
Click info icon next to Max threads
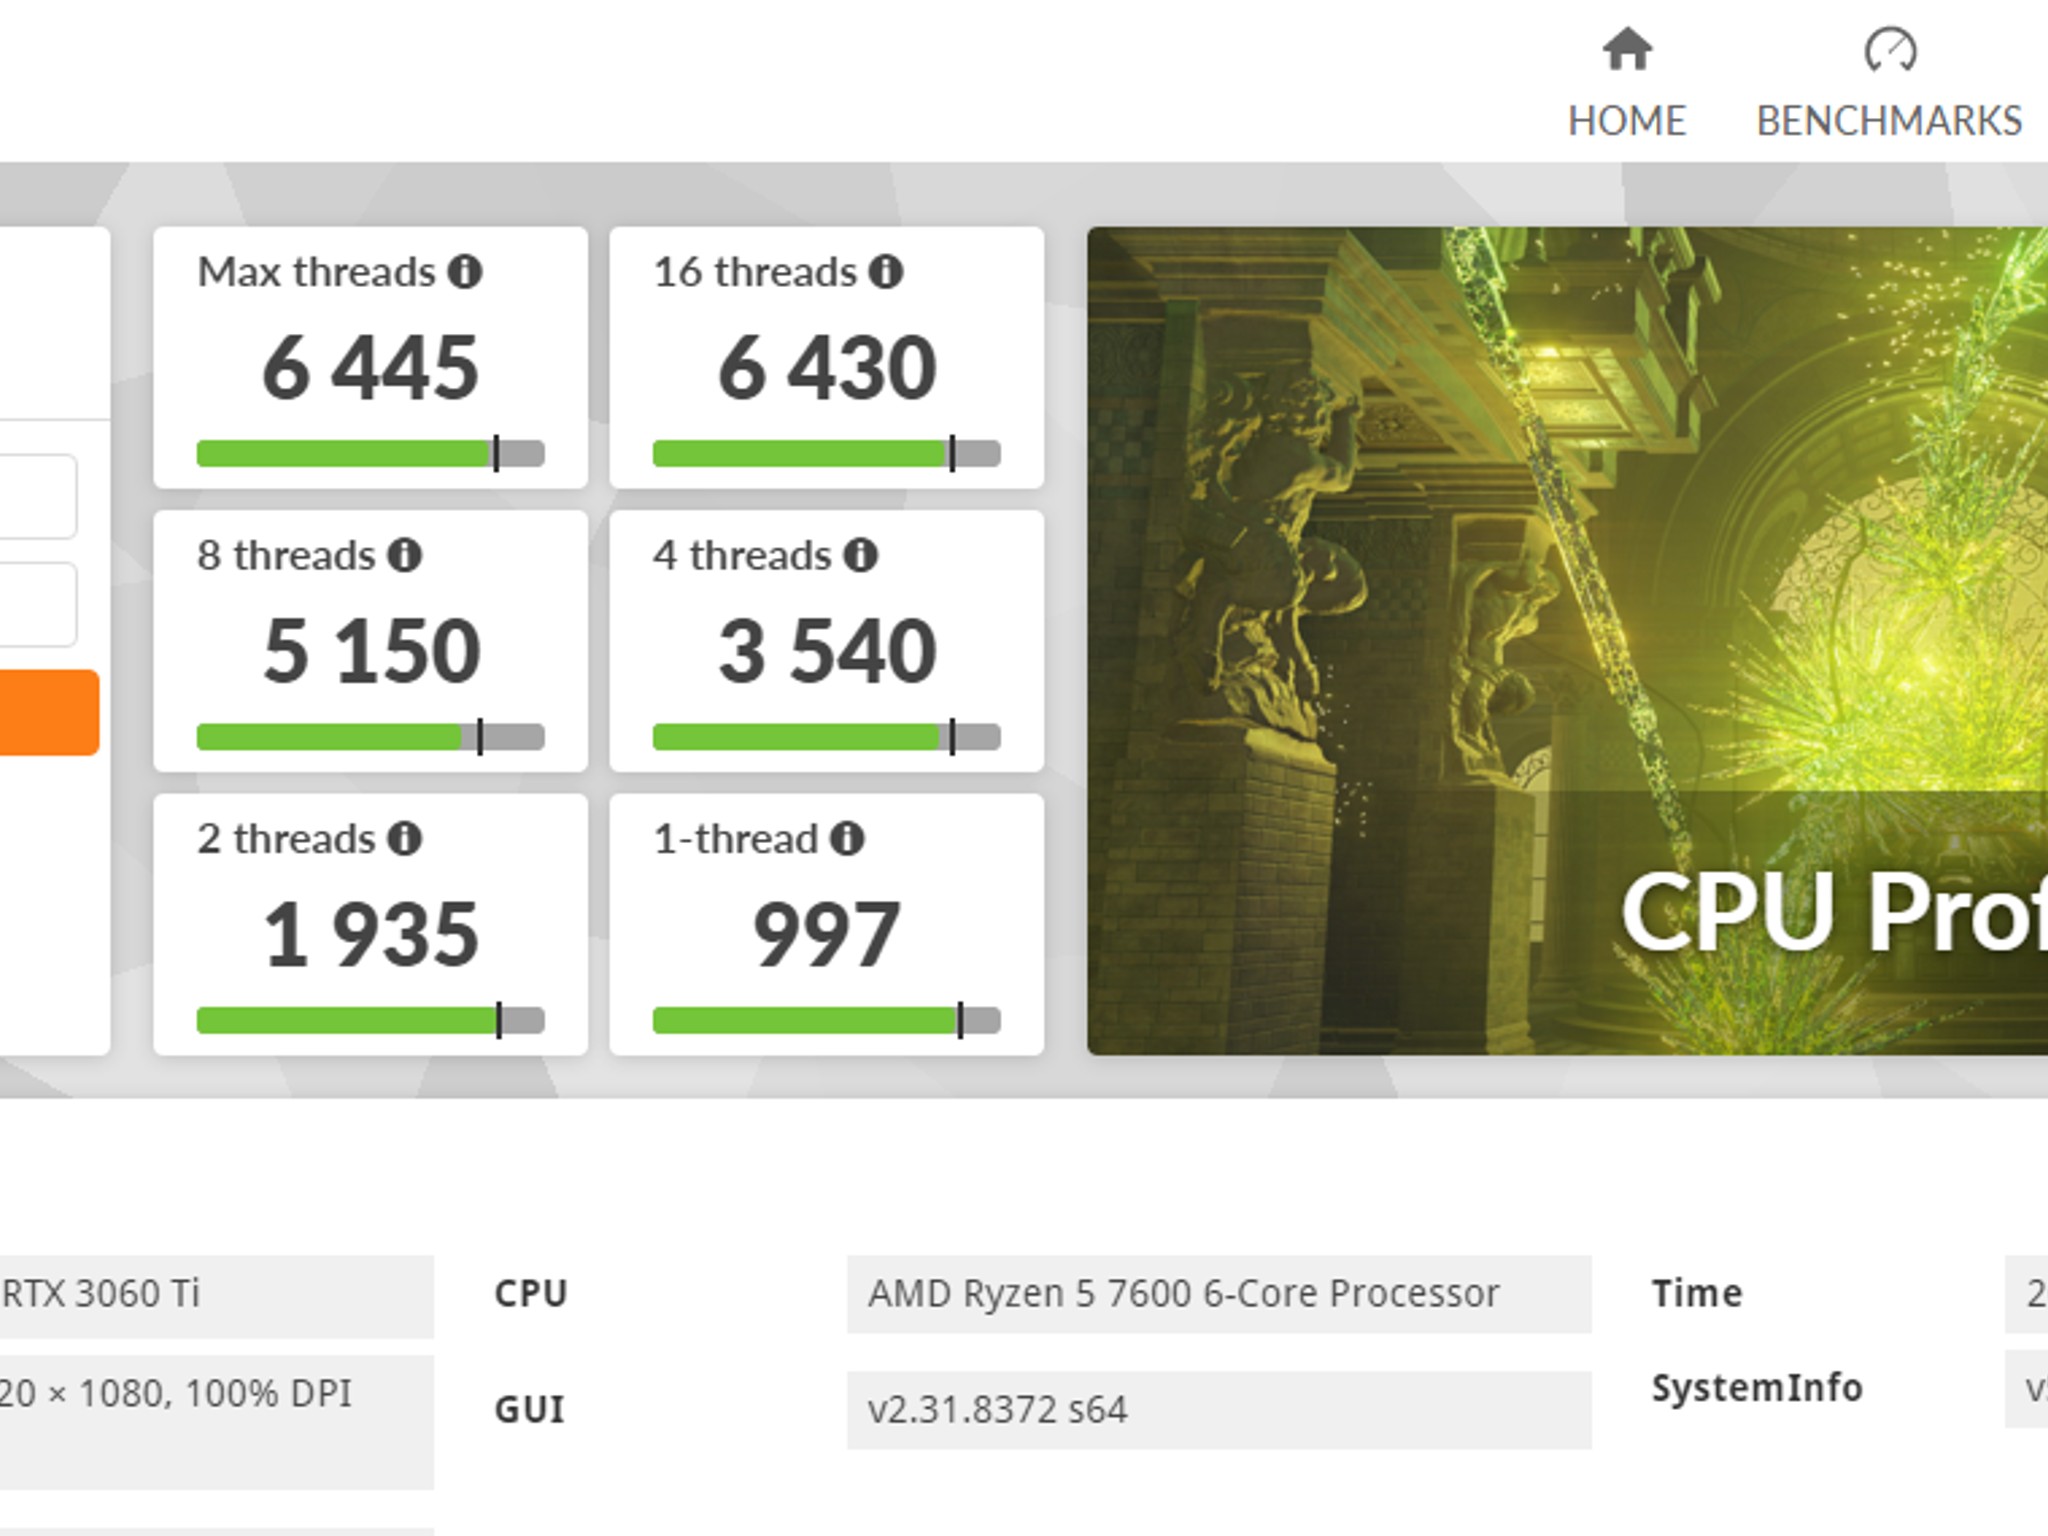coord(465,271)
